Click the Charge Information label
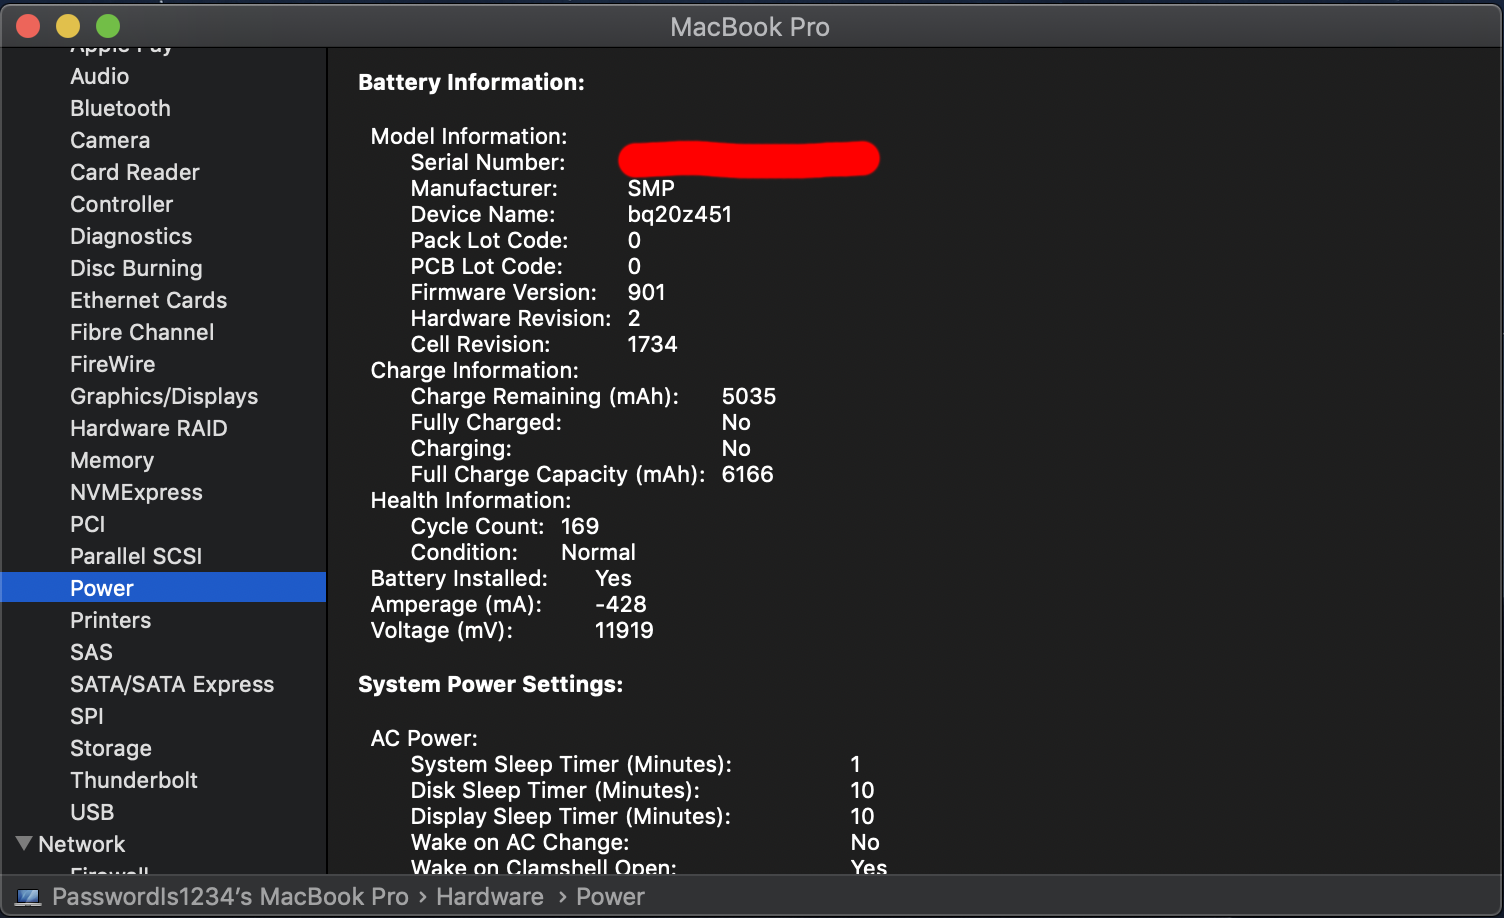The width and height of the screenshot is (1504, 918). coord(474,370)
